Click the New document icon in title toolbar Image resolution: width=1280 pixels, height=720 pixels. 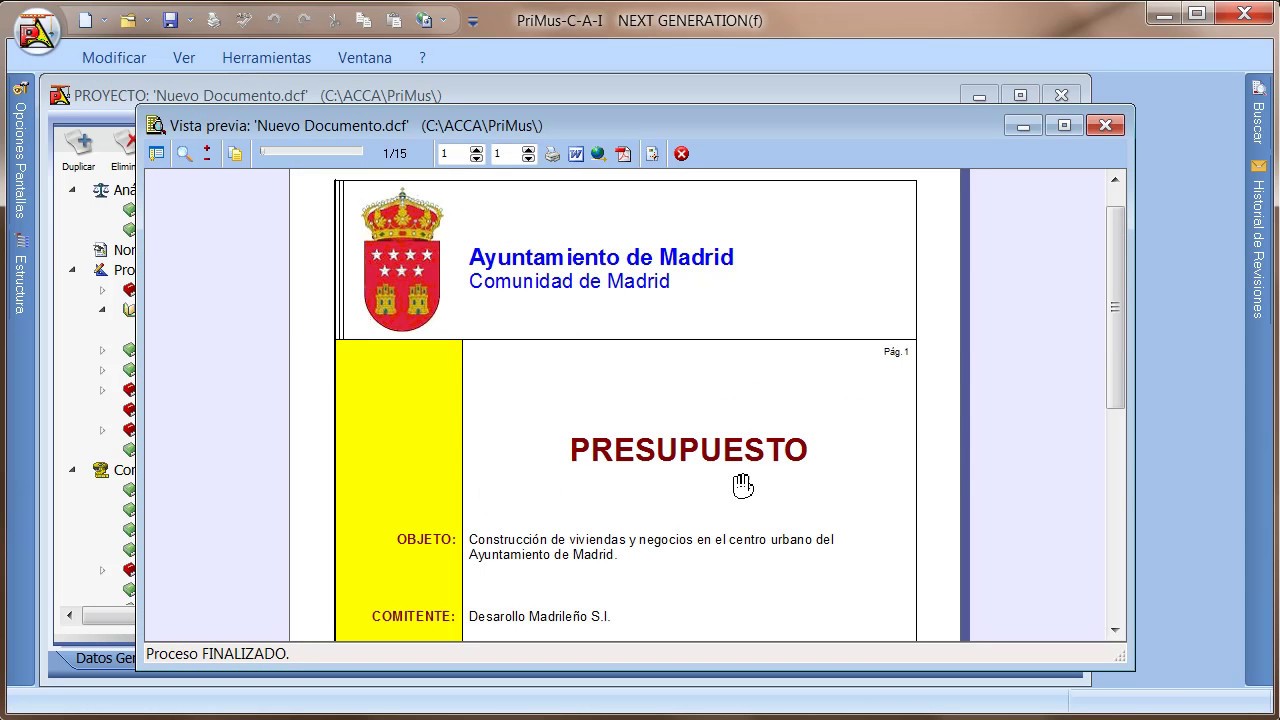tap(86, 20)
